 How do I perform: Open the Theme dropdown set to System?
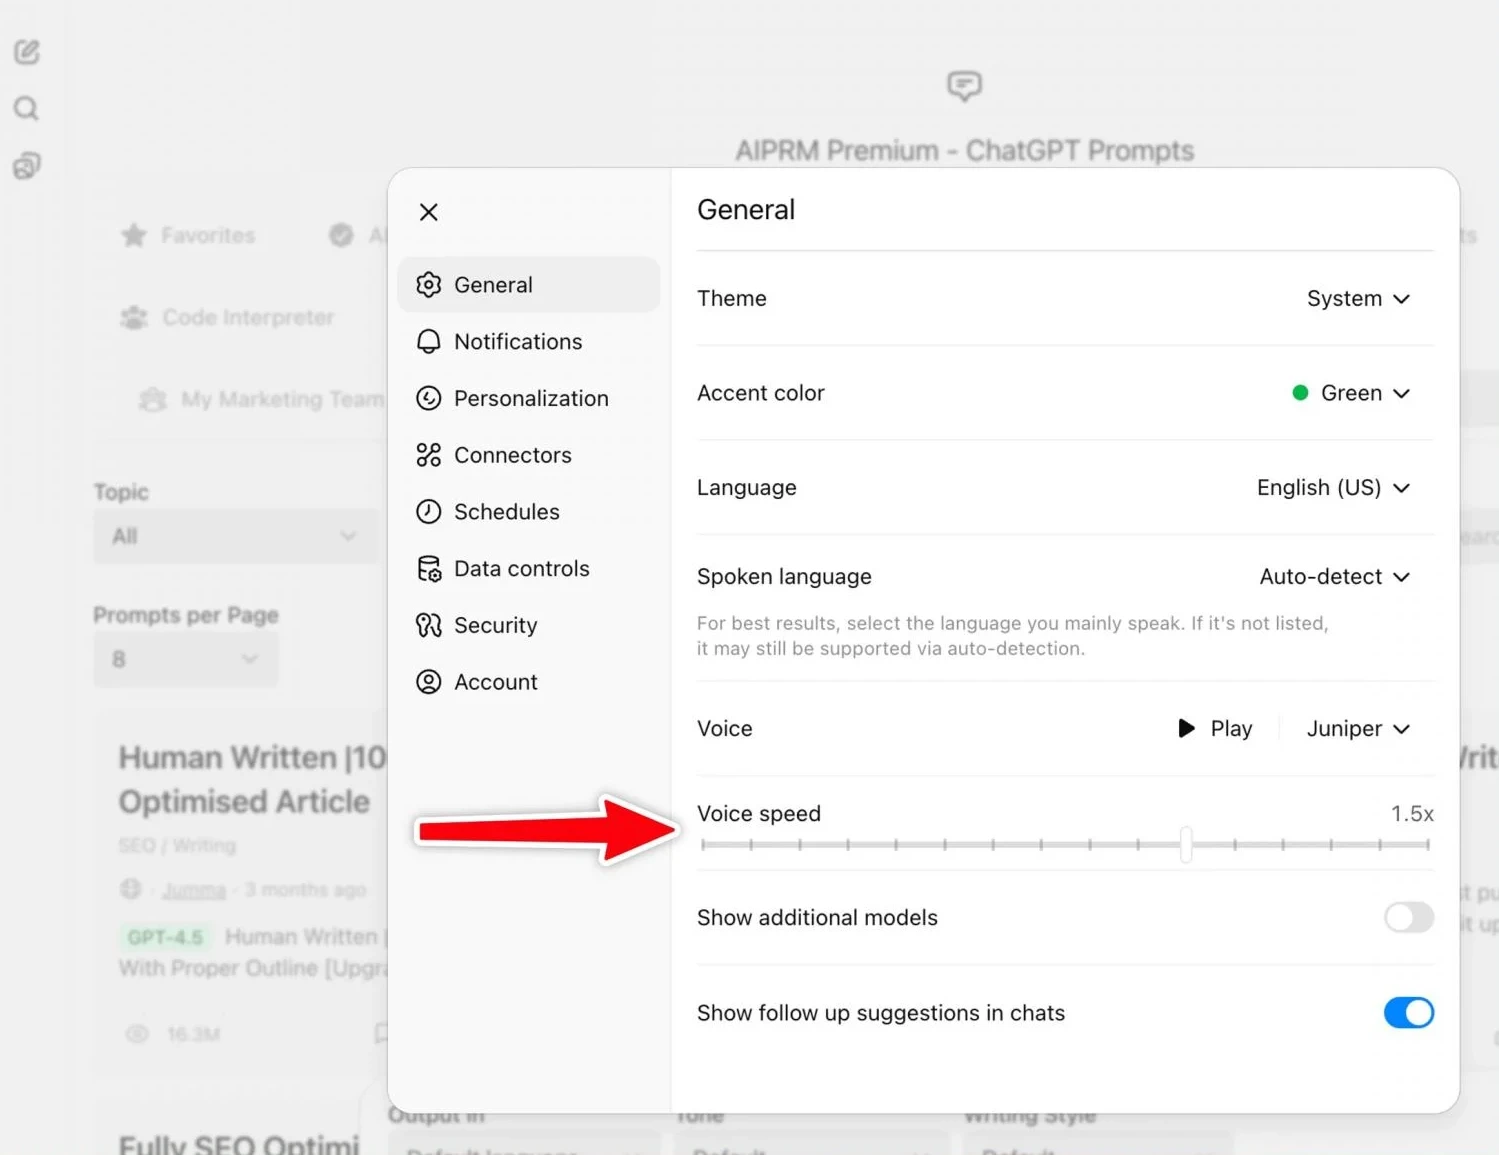1358,299
